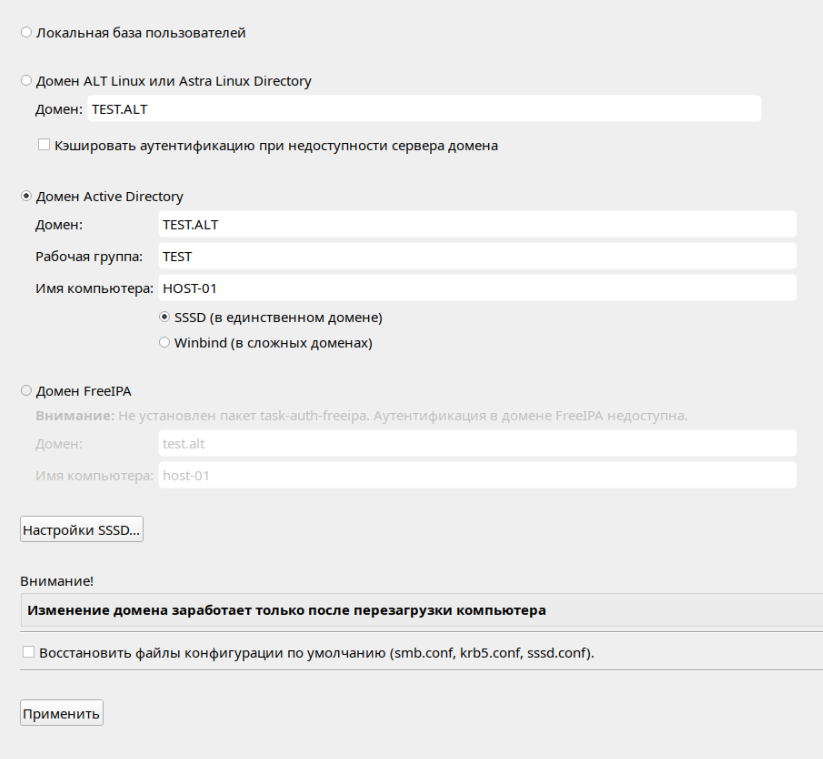
Task: Click the Active Directory Домен input field
Action: click(x=478, y=224)
